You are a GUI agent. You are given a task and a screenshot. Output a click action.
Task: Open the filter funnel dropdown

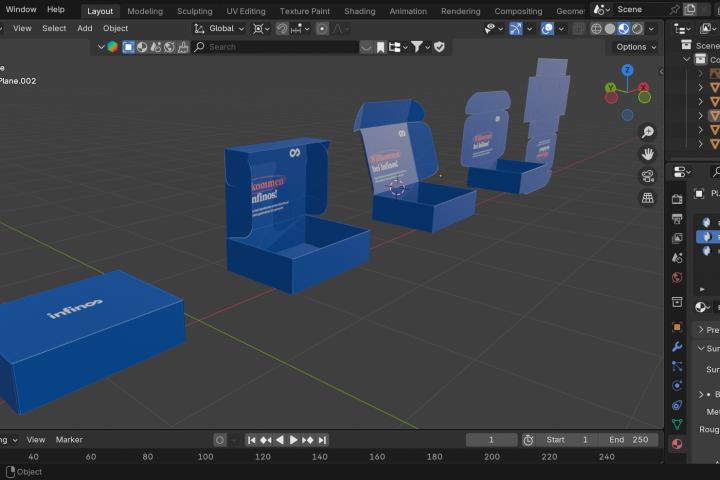421,47
